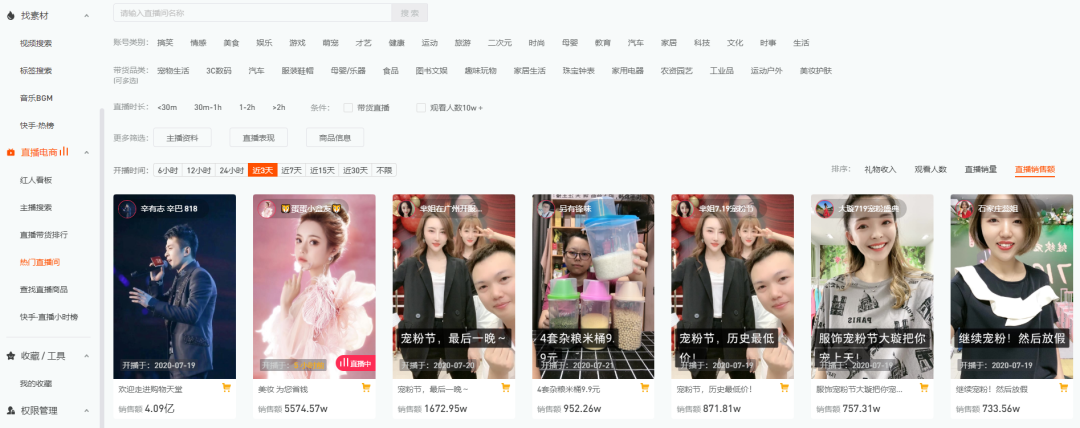
Task: Open the 商品信息 filter dropdown
Action: 335,138
